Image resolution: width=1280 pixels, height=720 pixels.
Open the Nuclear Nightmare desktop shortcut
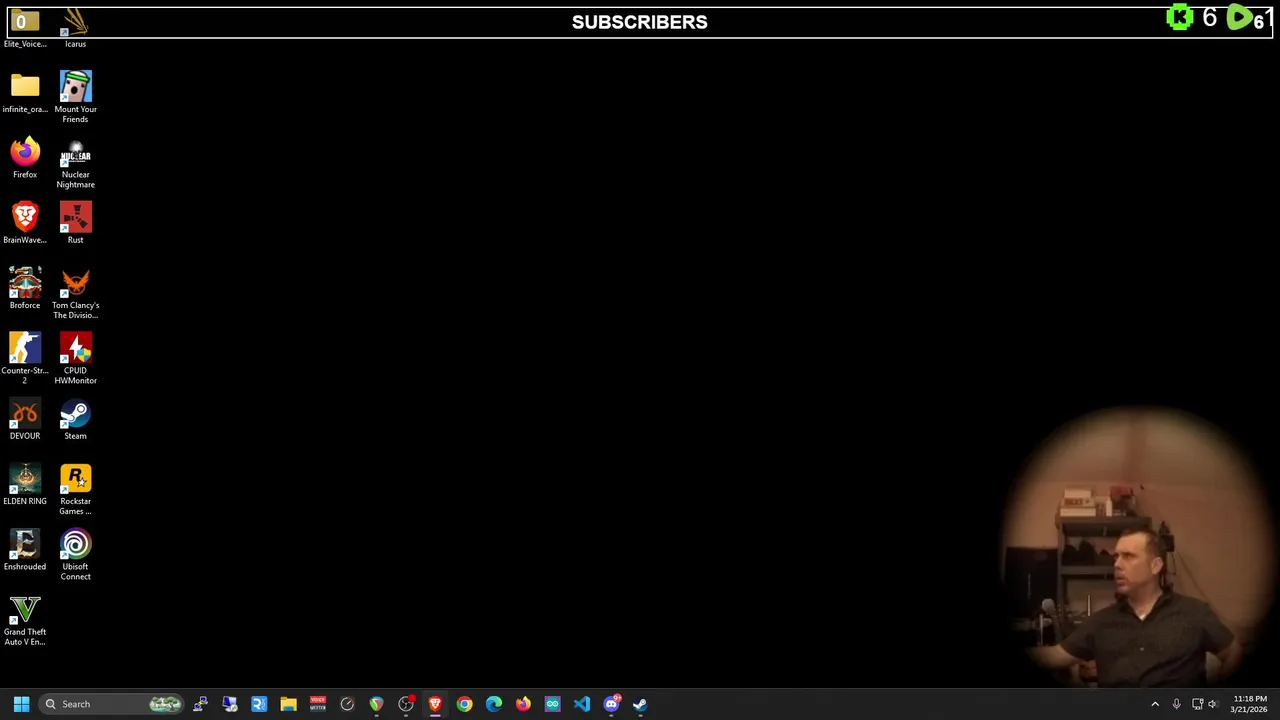pyautogui.click(x=75, y=163)
